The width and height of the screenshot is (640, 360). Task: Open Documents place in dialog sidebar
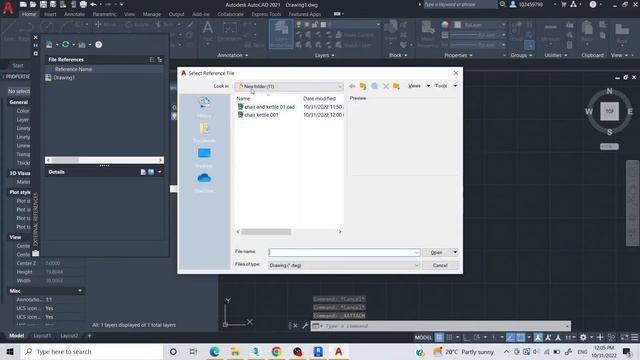click(x=204, y=132)
